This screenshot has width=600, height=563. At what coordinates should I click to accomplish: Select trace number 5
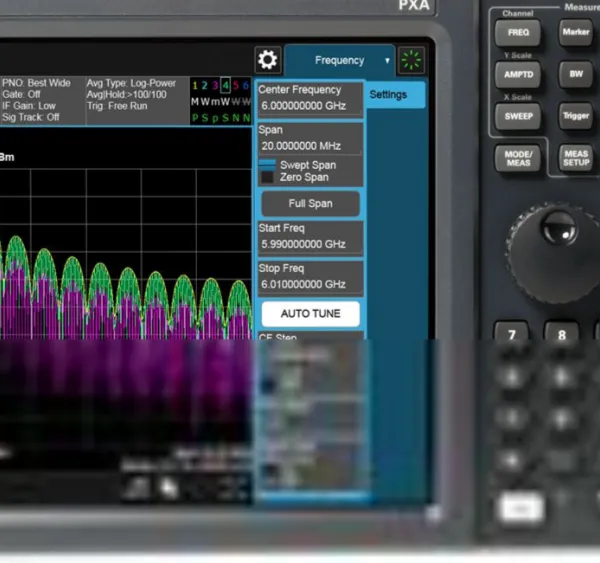coord(236,85)
